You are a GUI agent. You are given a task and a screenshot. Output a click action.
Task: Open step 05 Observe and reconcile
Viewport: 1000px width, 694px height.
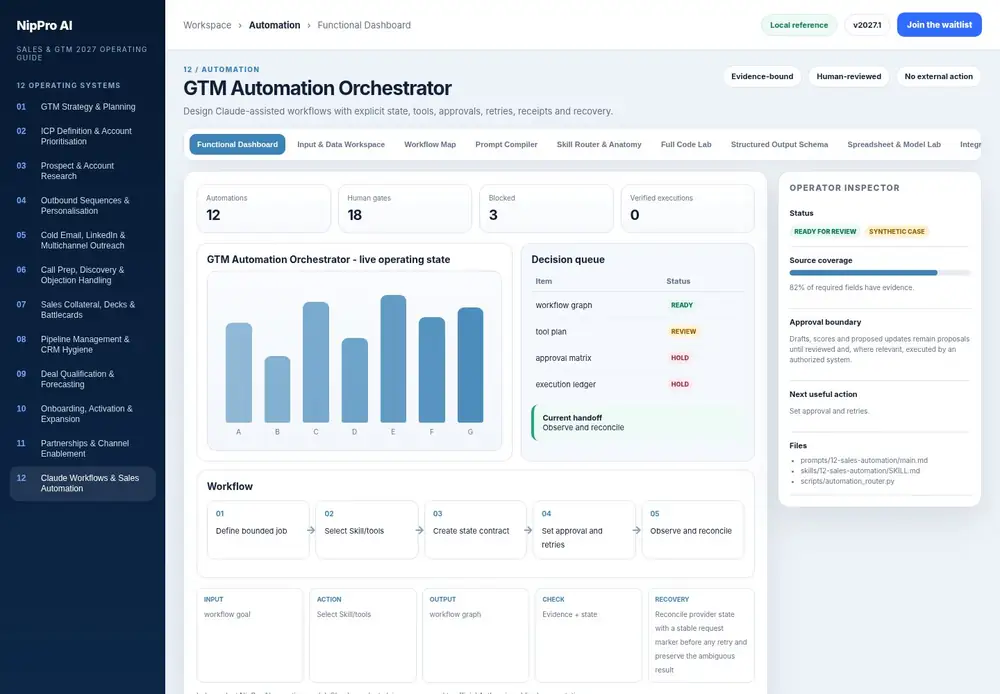click(x=693, y=529)
